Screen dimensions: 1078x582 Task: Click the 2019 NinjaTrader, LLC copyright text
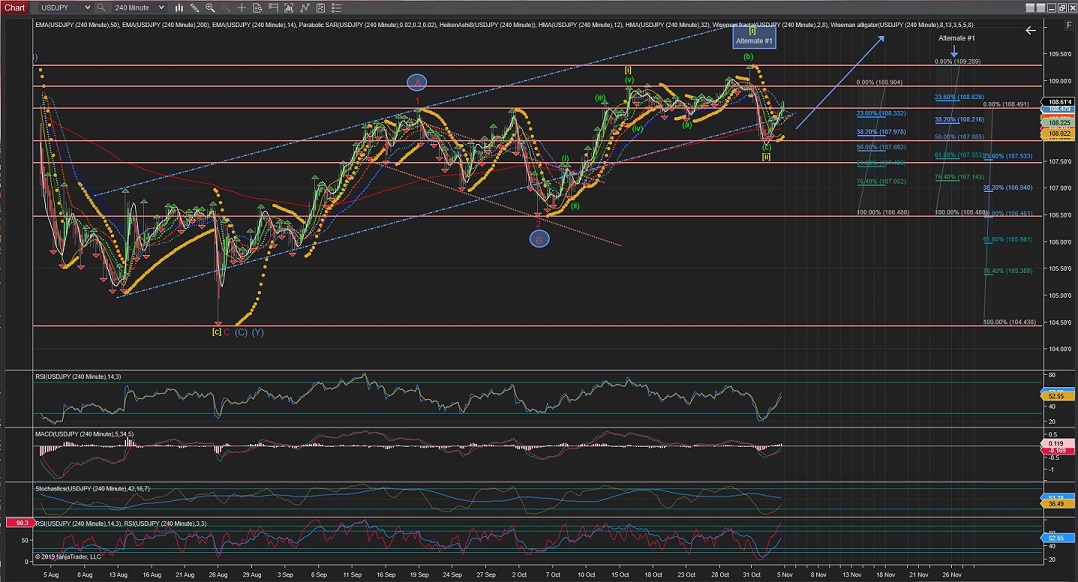68,557
